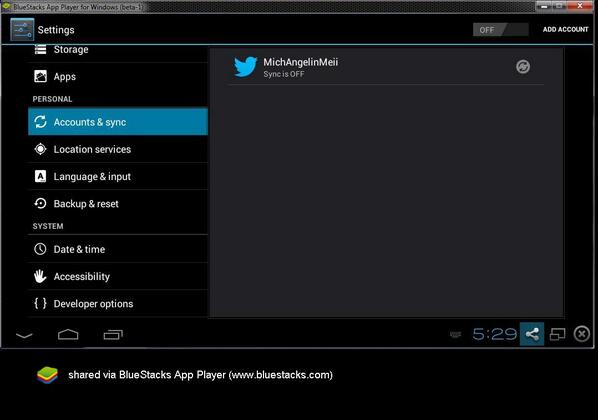The height and width of the screenshot is (420, 598).
Task: Click the Backup & reset icon
Action: 40,203
